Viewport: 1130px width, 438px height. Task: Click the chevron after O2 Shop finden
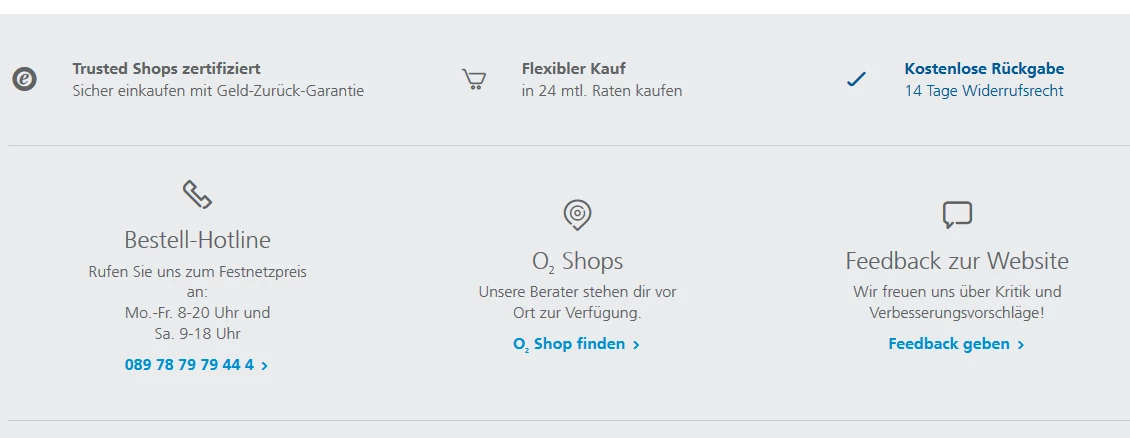tap(636, 345)
